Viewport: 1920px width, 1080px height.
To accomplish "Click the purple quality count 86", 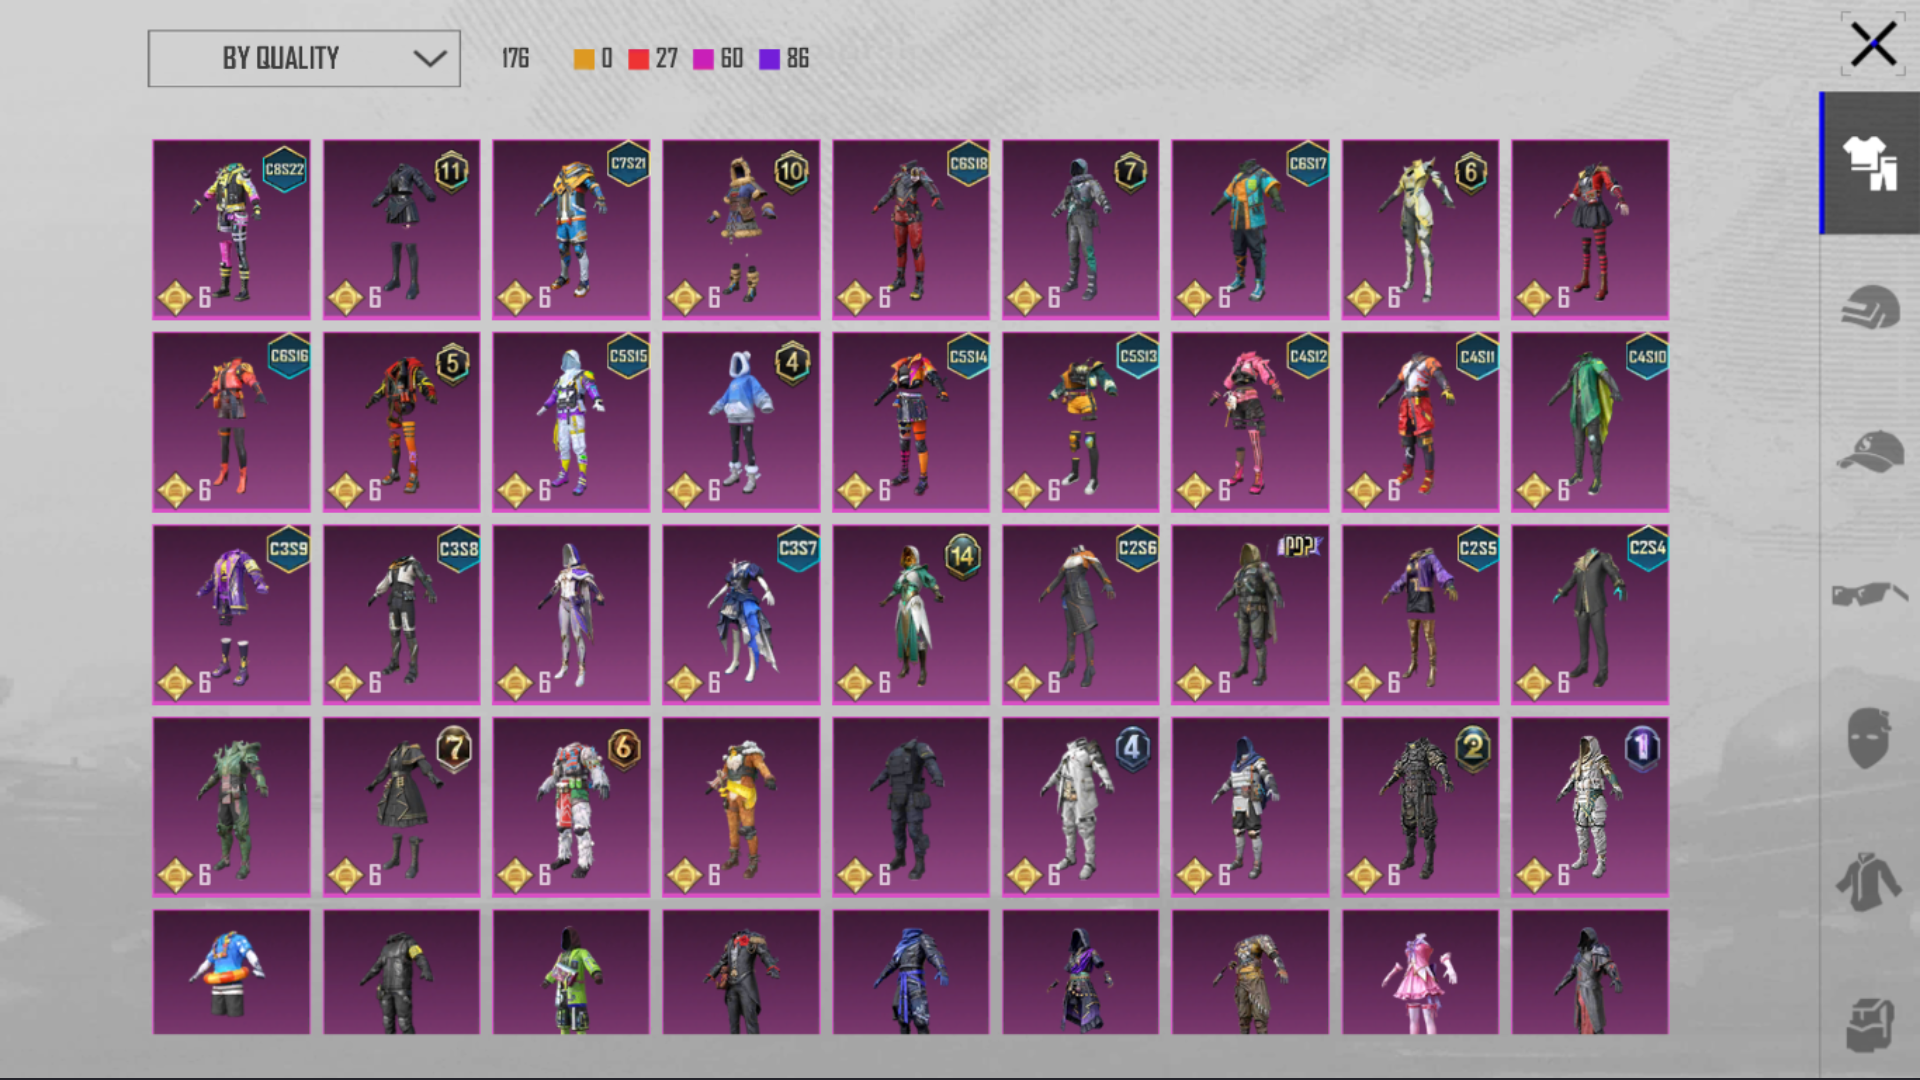I will (x=798, y=59).
